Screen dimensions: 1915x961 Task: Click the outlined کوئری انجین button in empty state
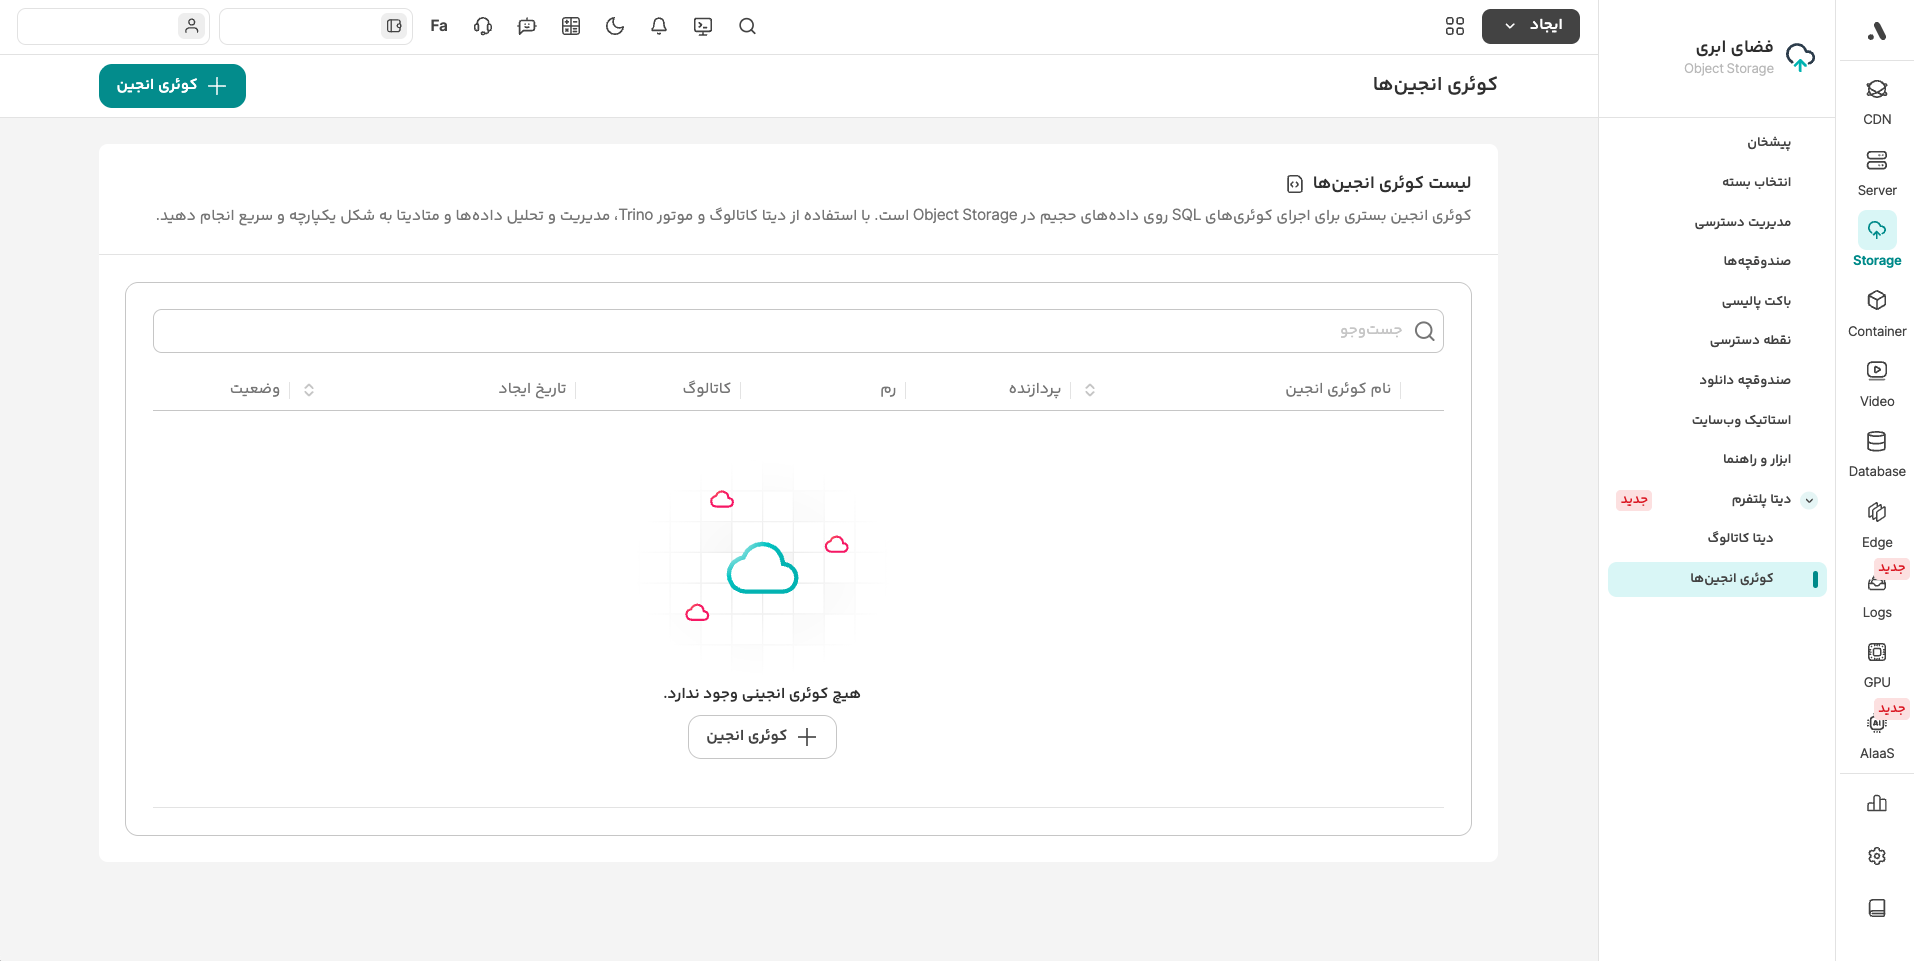coord(762,737)
